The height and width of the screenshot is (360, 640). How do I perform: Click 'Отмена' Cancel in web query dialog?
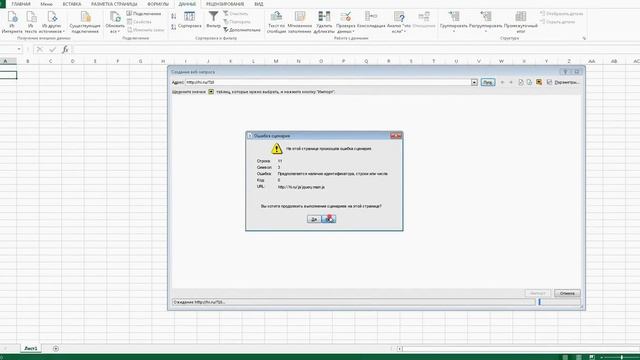click(x=567, y=293)
